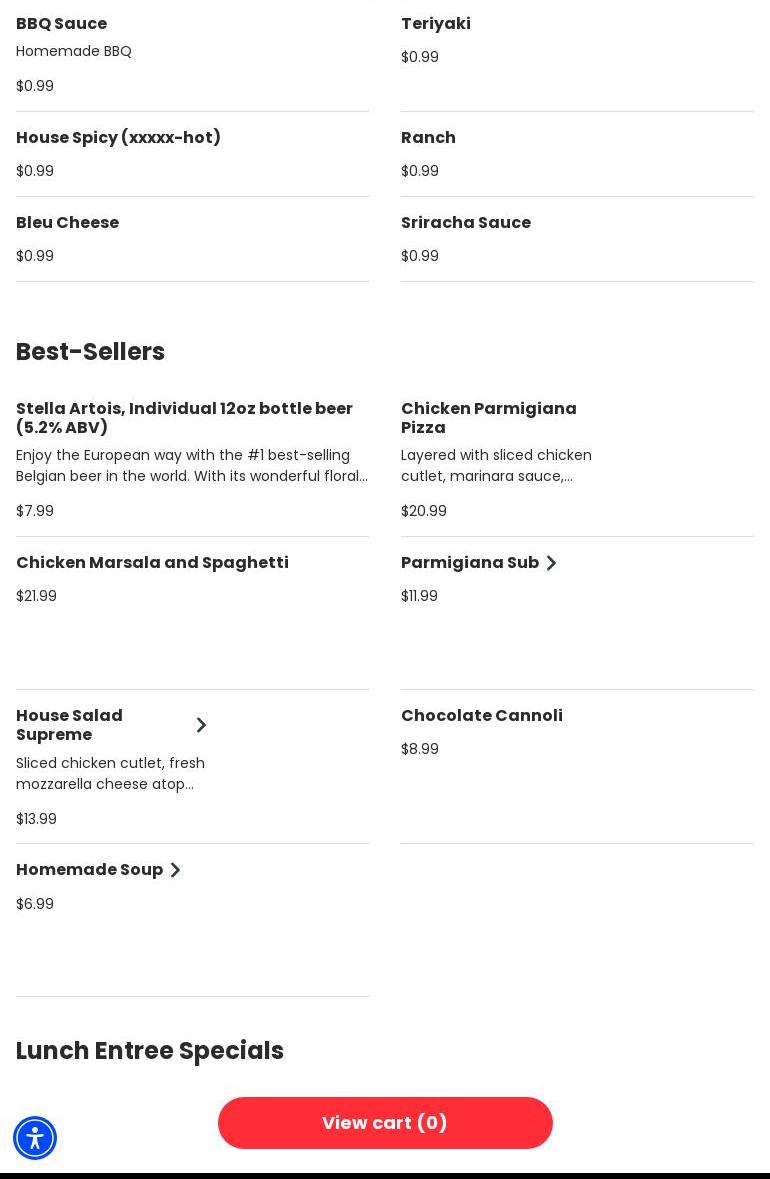Screen dimensions: 770x1179
Task: Expand Homemade Soup options chevron
Action: 175,870
